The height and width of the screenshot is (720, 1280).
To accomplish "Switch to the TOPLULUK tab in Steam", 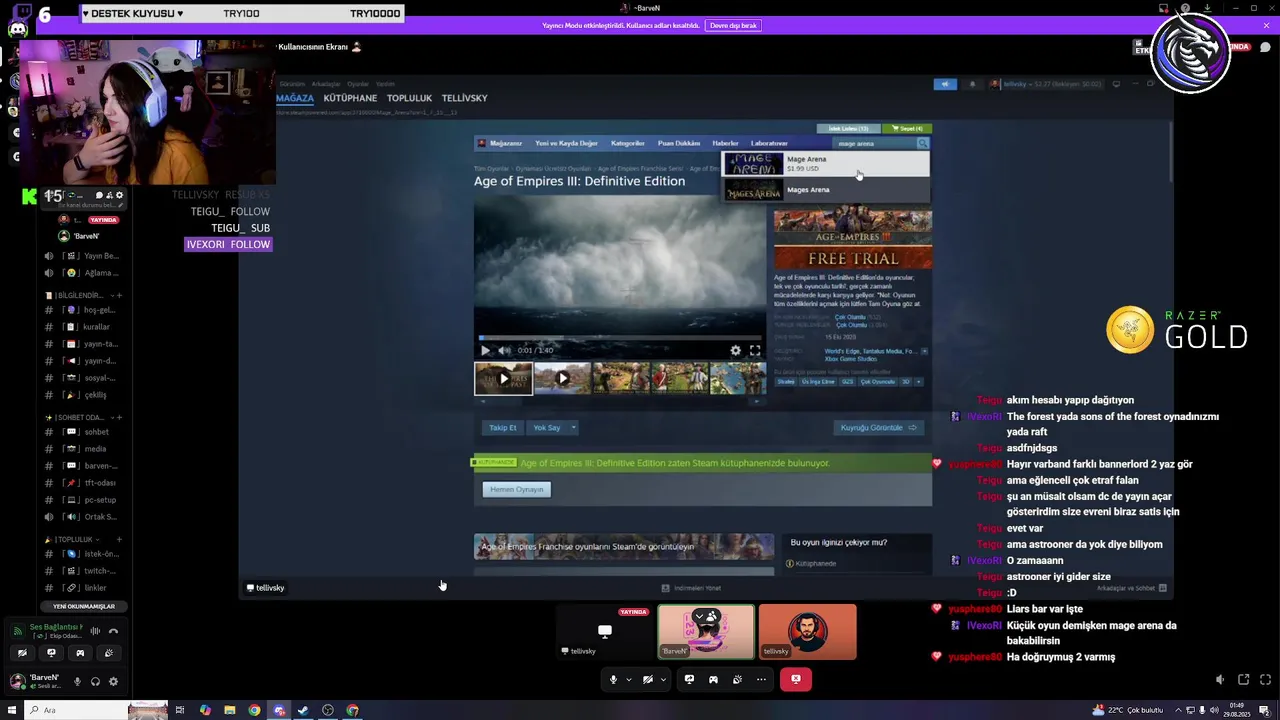I will coord(409,98).
